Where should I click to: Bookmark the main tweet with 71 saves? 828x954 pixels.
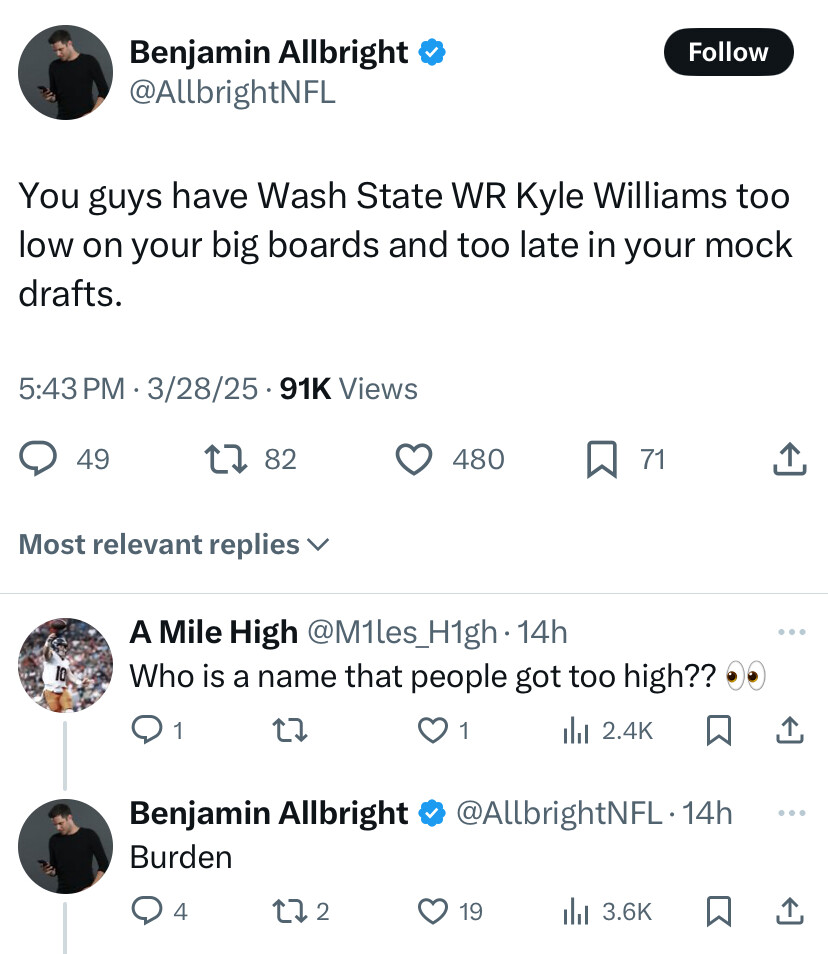[600, 459]
